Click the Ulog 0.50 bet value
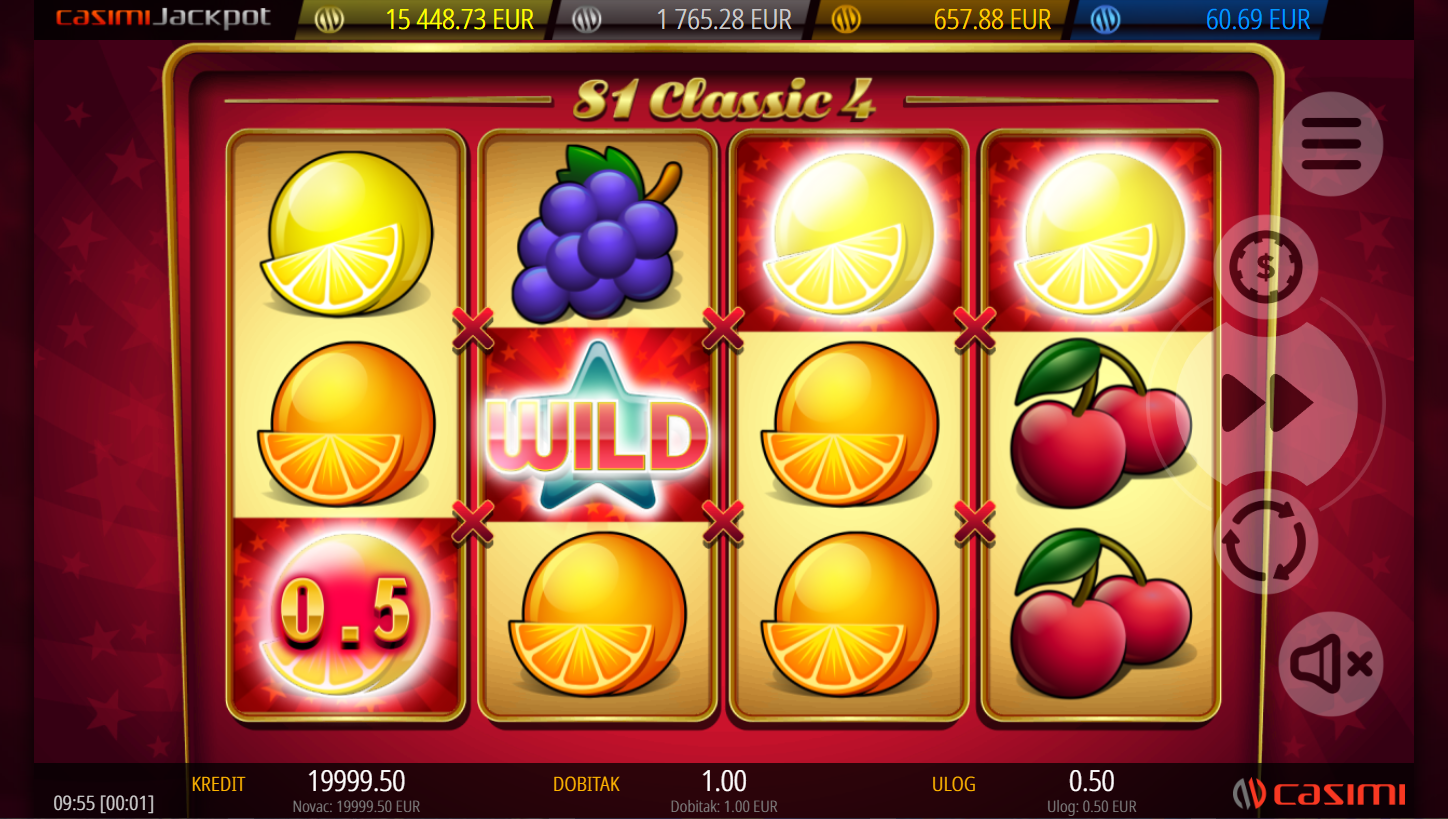The width and height of the screenshot is (1448, 819). [1092, 781]
